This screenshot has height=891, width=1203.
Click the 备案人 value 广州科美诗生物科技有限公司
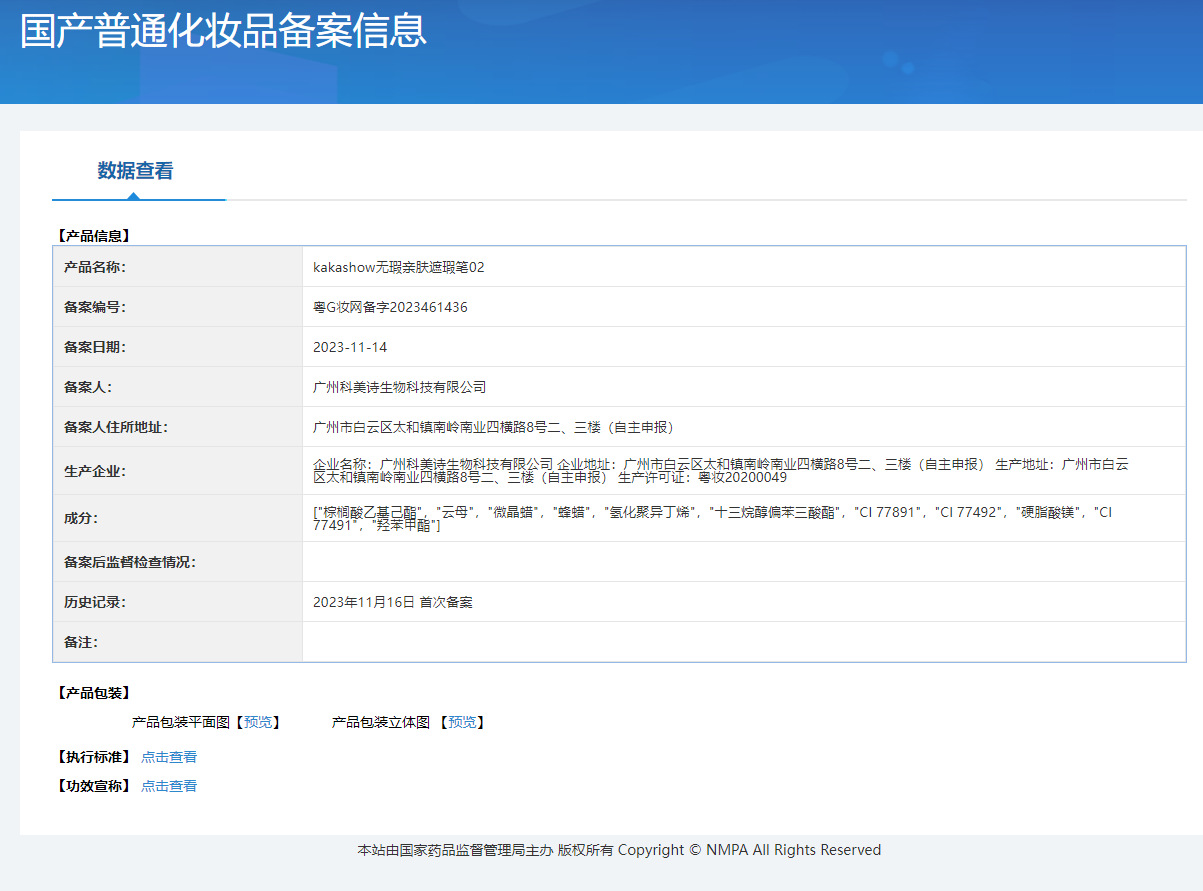[x=399, y=387]
